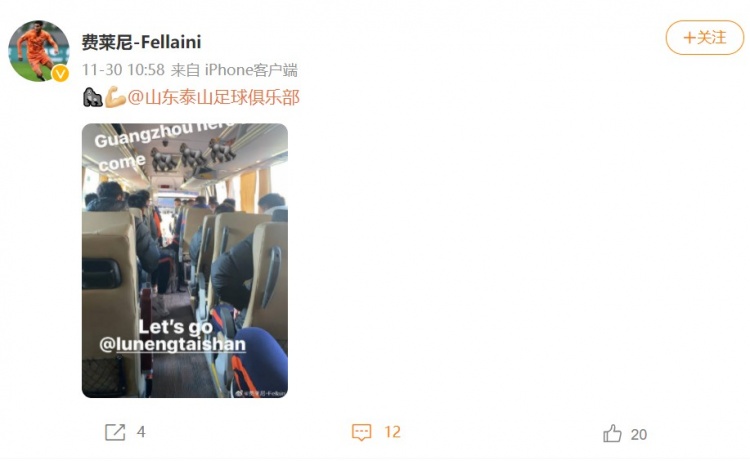
Task: Click the @lunengtaishan text in photo
Action: pos(173,344)
